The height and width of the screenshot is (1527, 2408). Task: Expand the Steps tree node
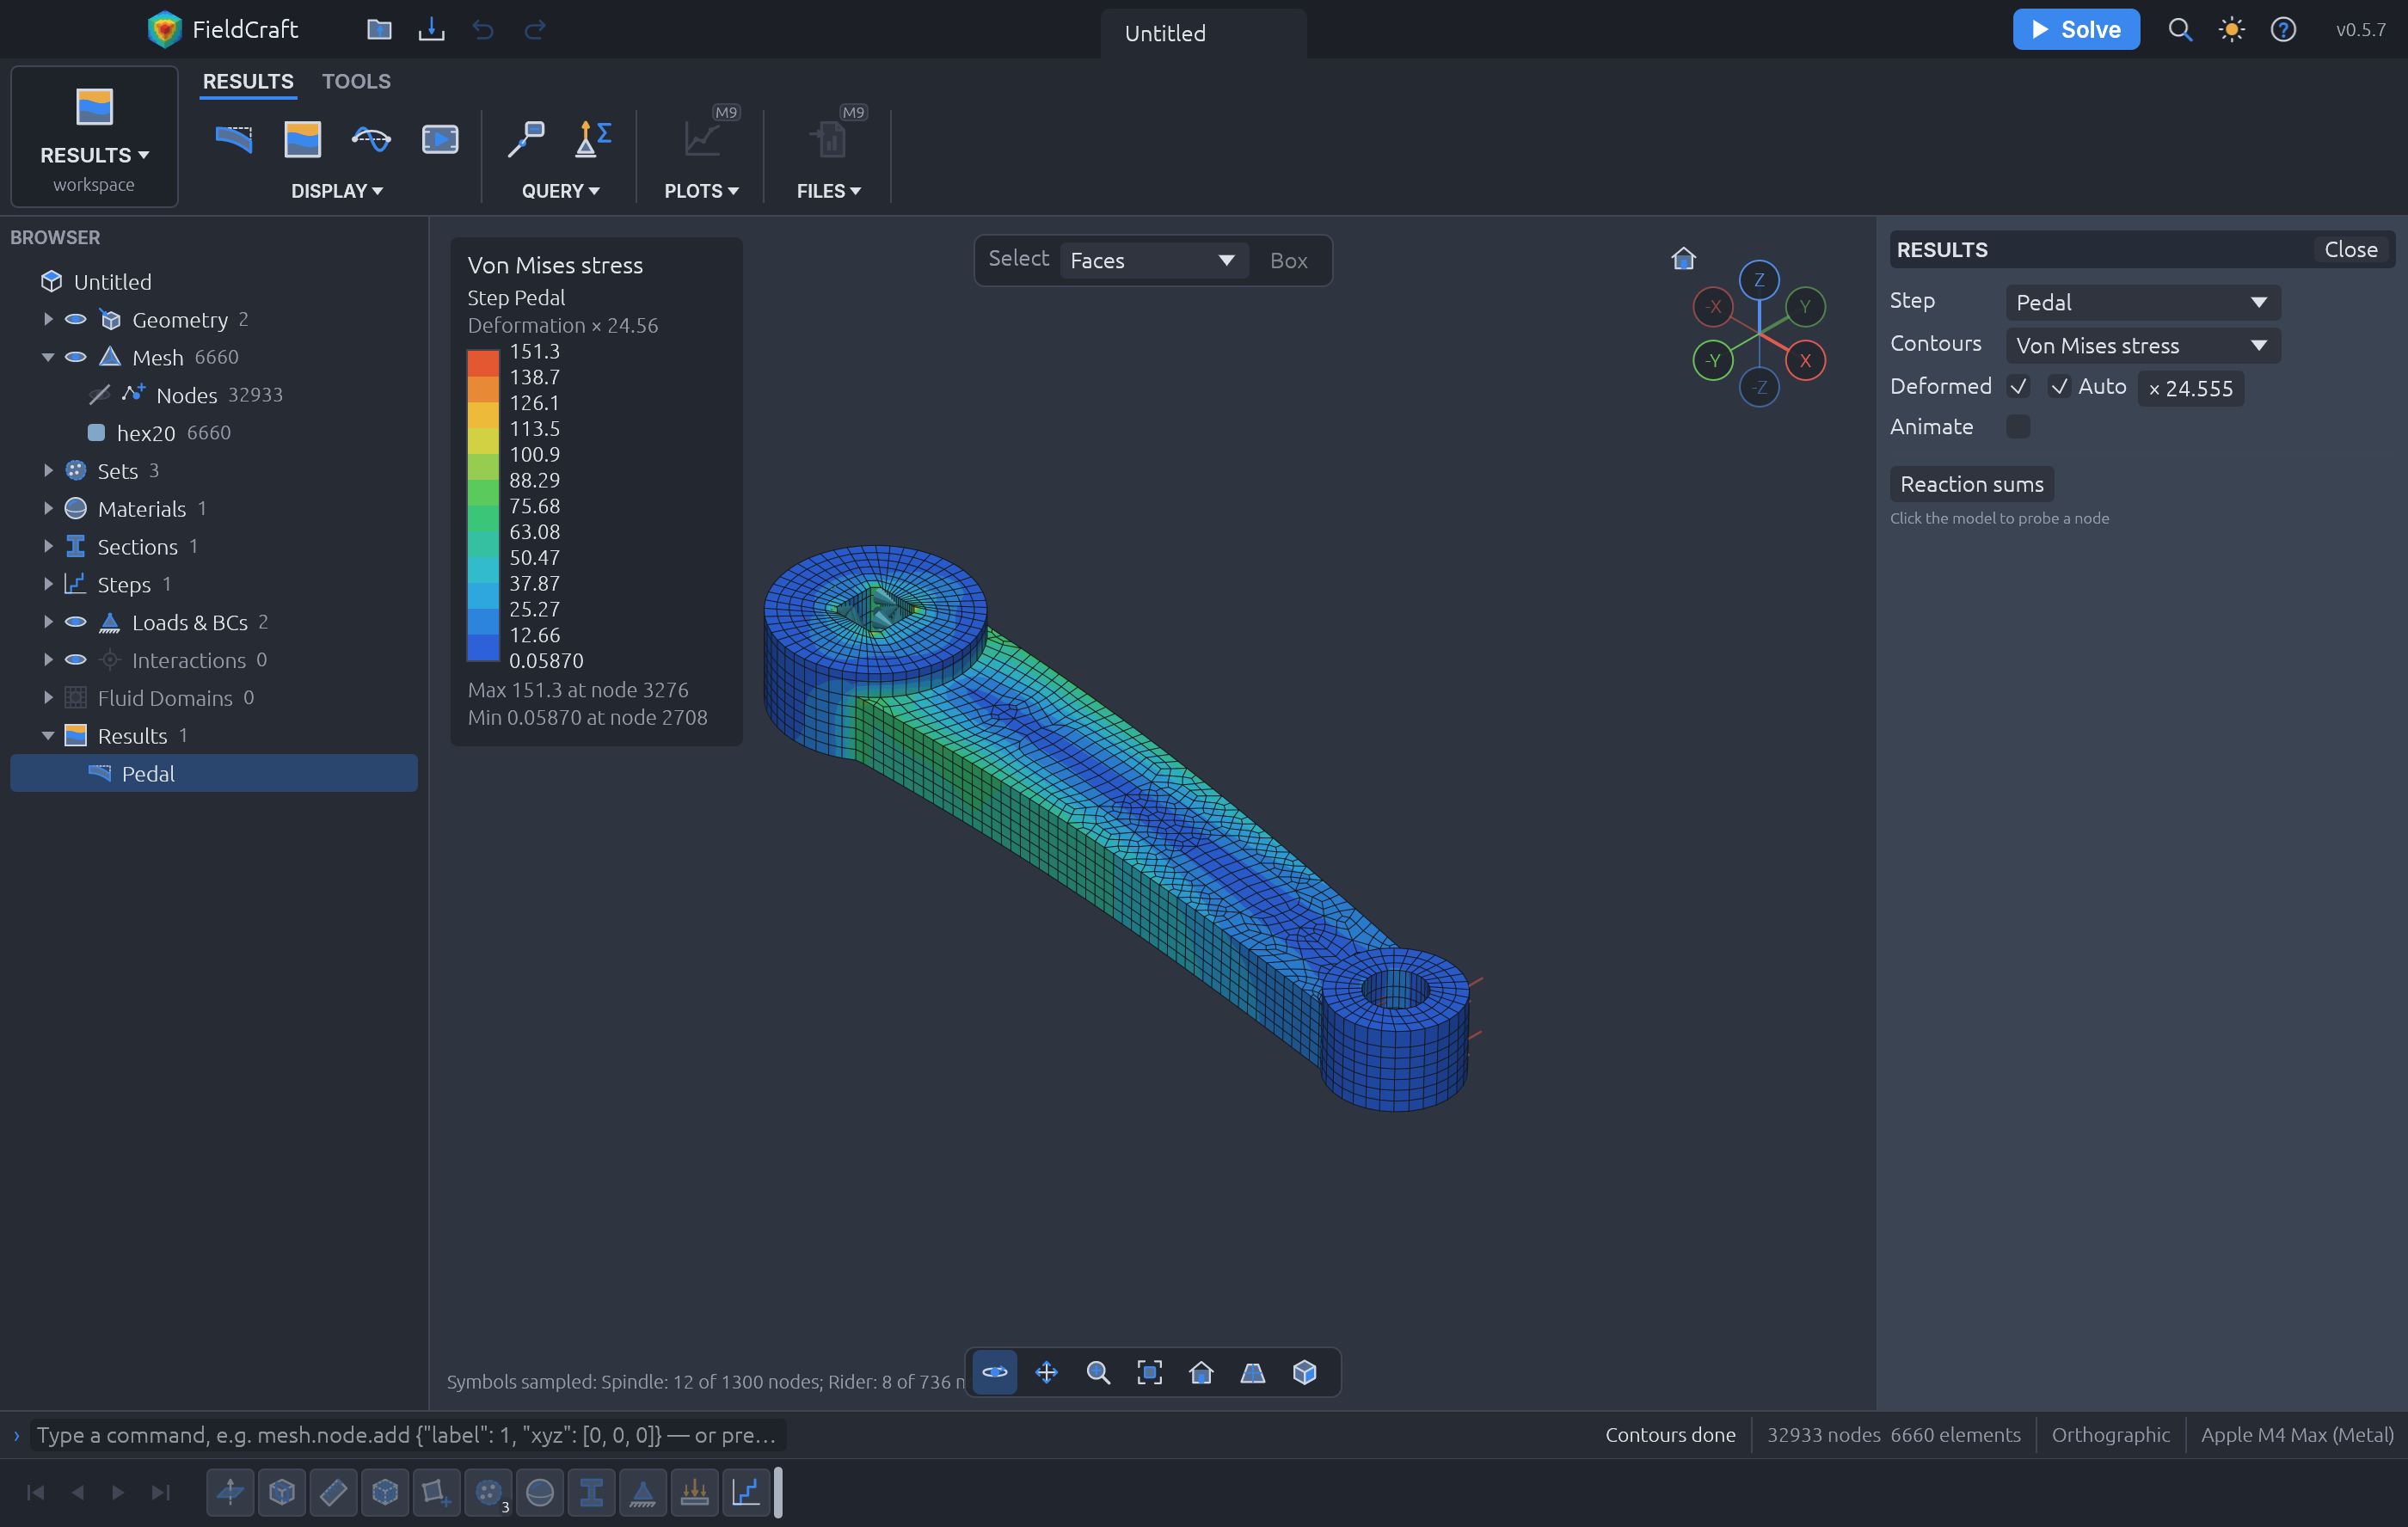(47, 584)
